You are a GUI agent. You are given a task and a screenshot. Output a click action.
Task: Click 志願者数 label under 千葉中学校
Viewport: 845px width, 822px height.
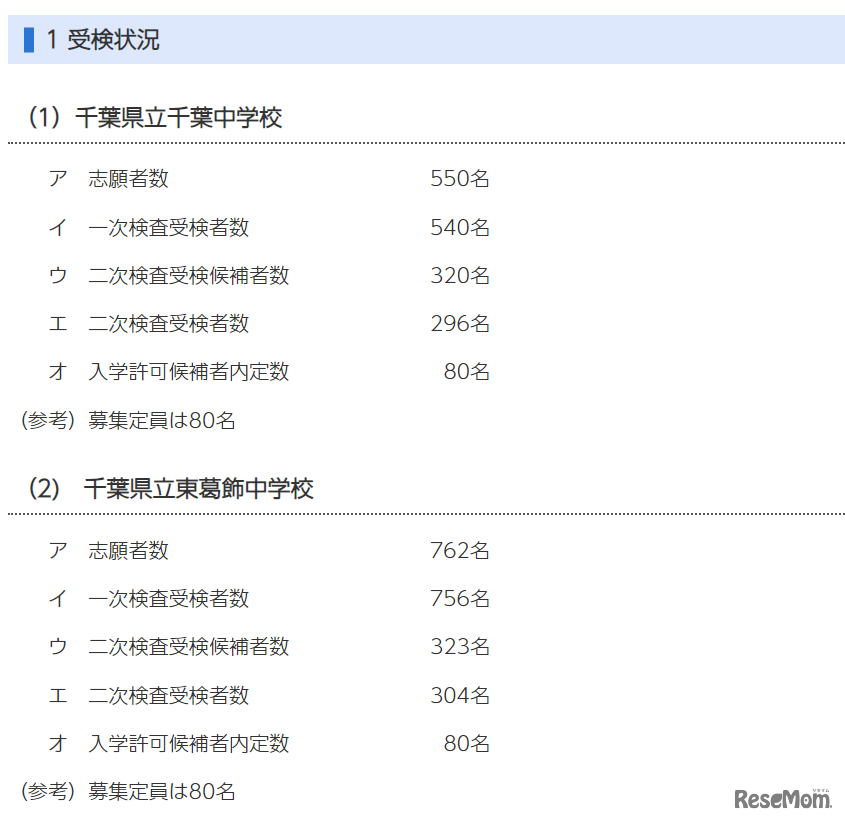pyautogui.click(x=128, y=179)
